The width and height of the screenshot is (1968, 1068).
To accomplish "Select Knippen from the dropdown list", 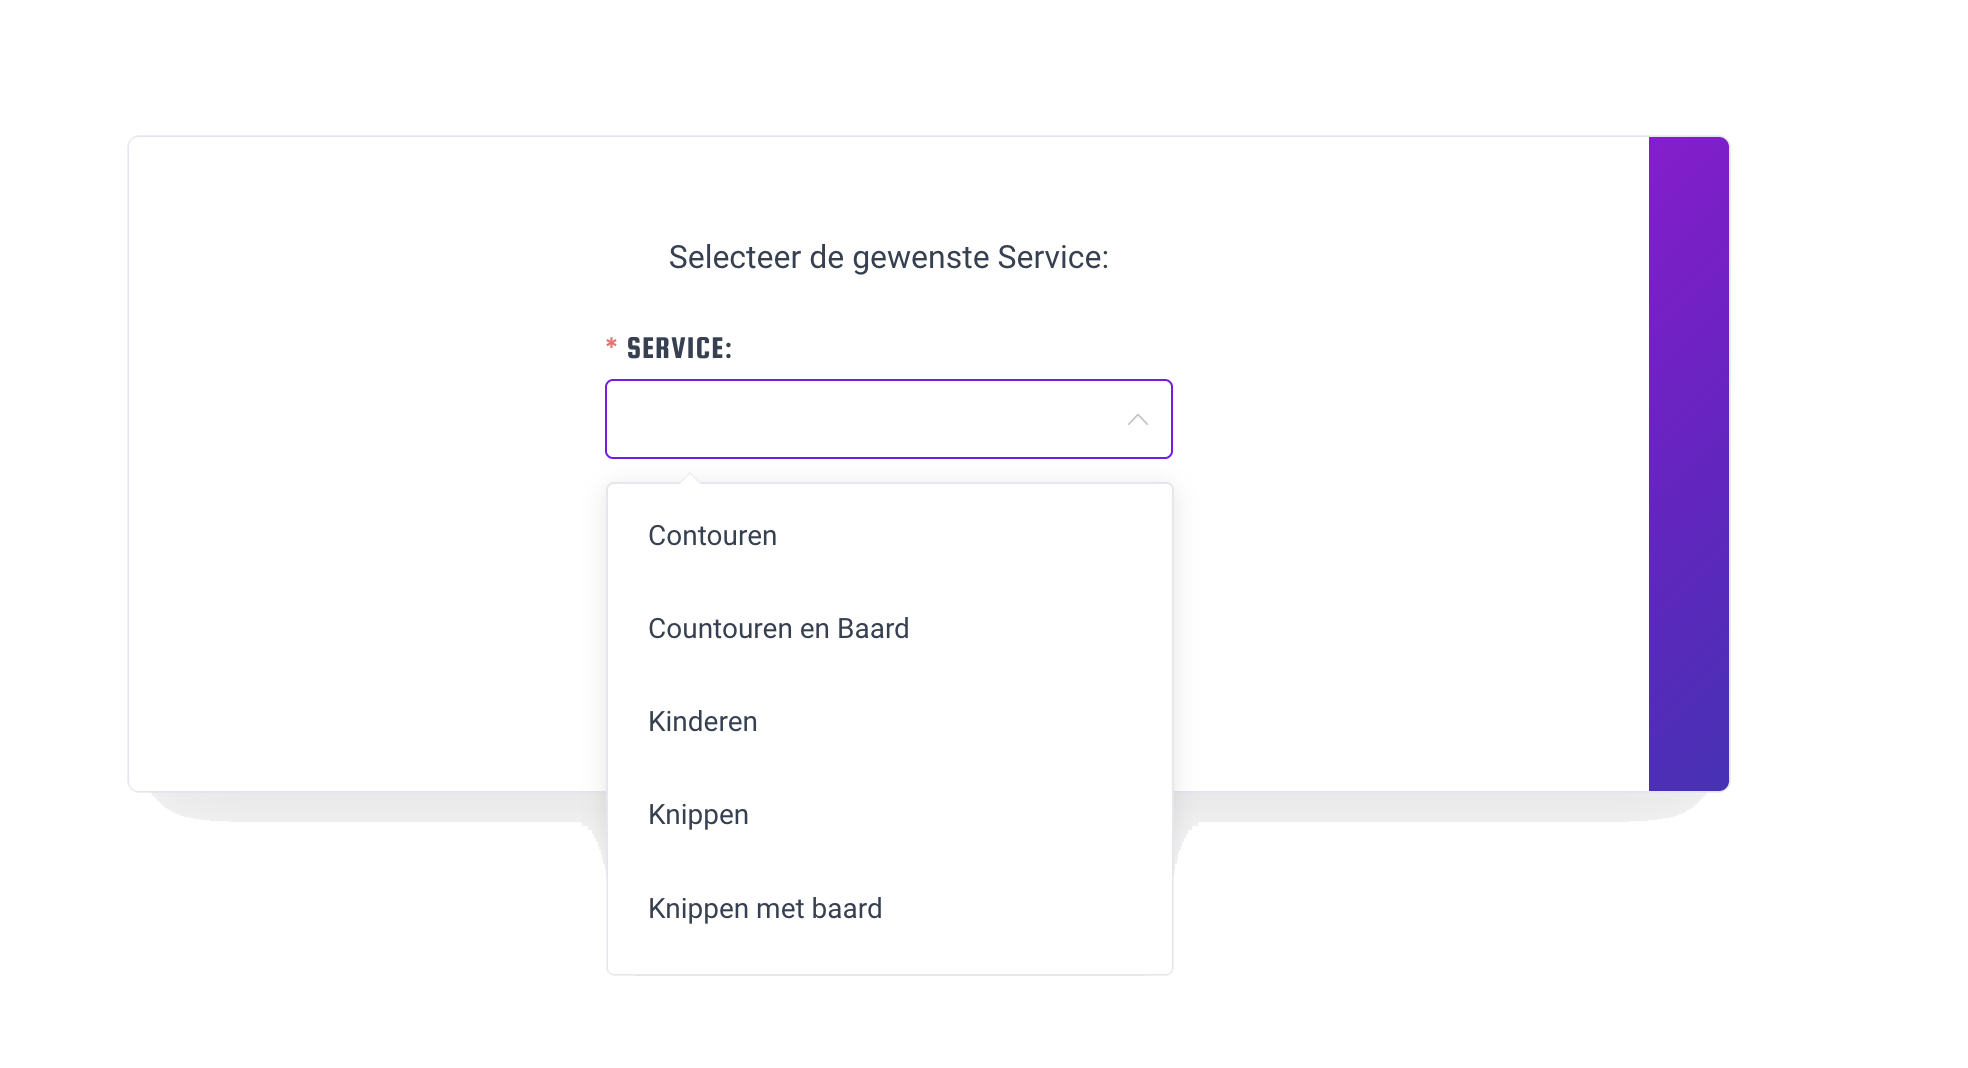I will (x=698, y=814).
